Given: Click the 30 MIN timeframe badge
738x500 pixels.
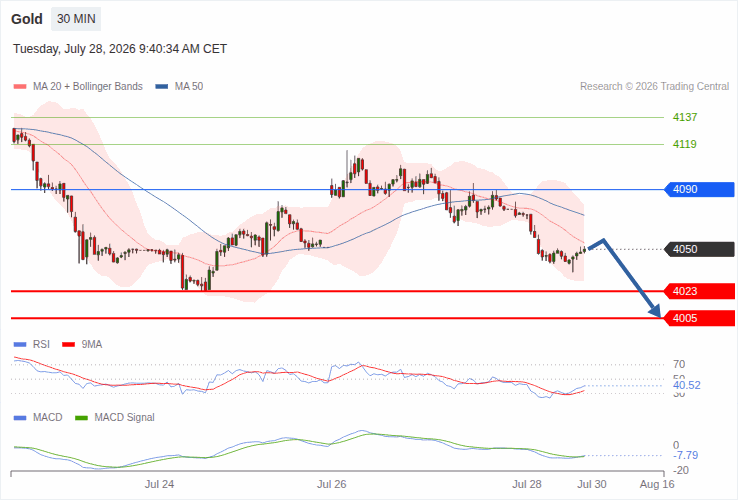Looking at the screenshot, I should [x=76, y=19].
